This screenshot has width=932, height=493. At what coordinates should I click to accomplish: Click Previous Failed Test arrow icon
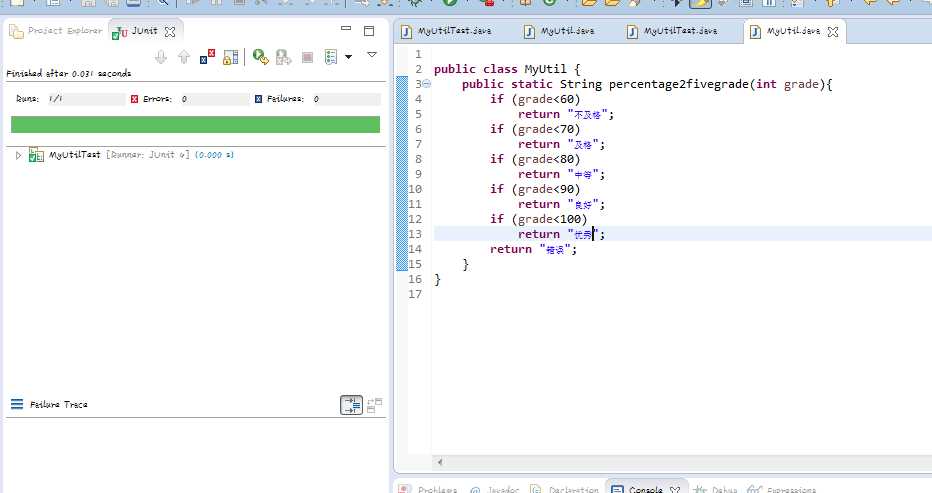point(183,57)
